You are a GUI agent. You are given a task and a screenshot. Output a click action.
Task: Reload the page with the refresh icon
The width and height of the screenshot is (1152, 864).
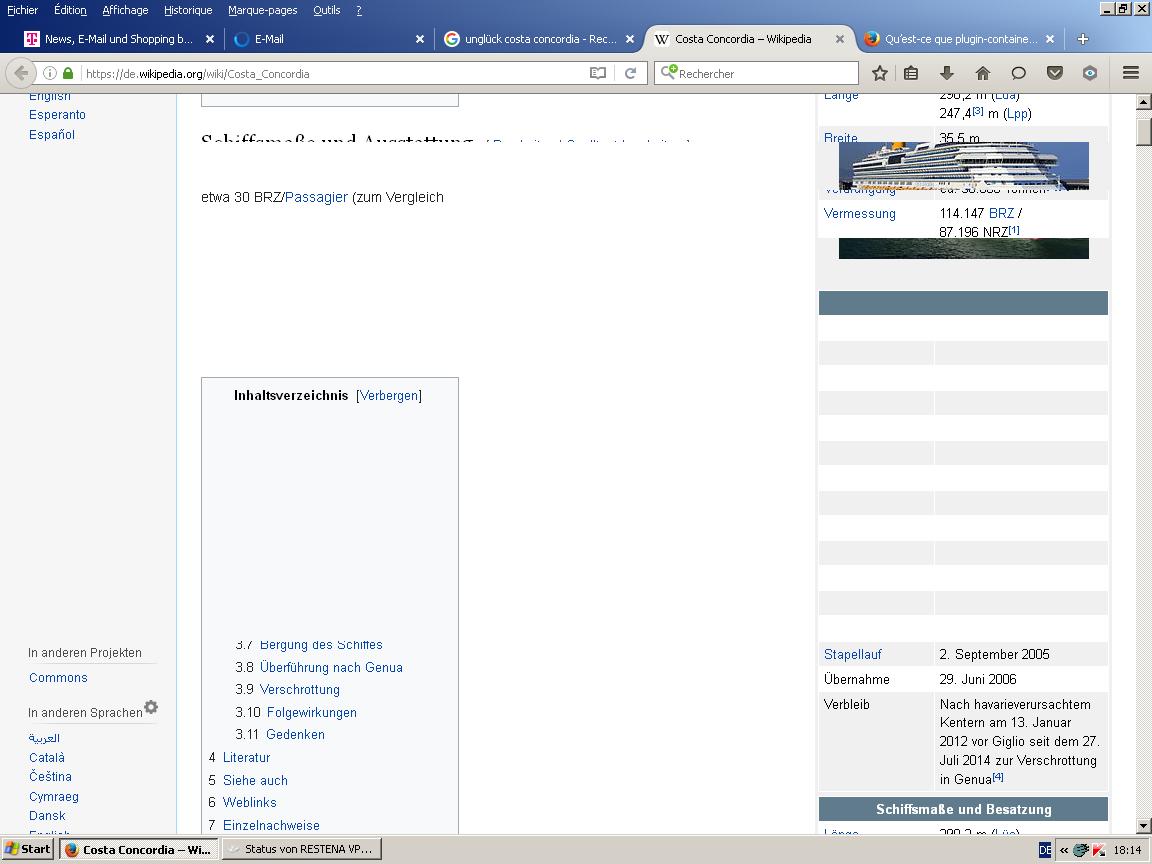pyautogui.click(x=630, y=73)
